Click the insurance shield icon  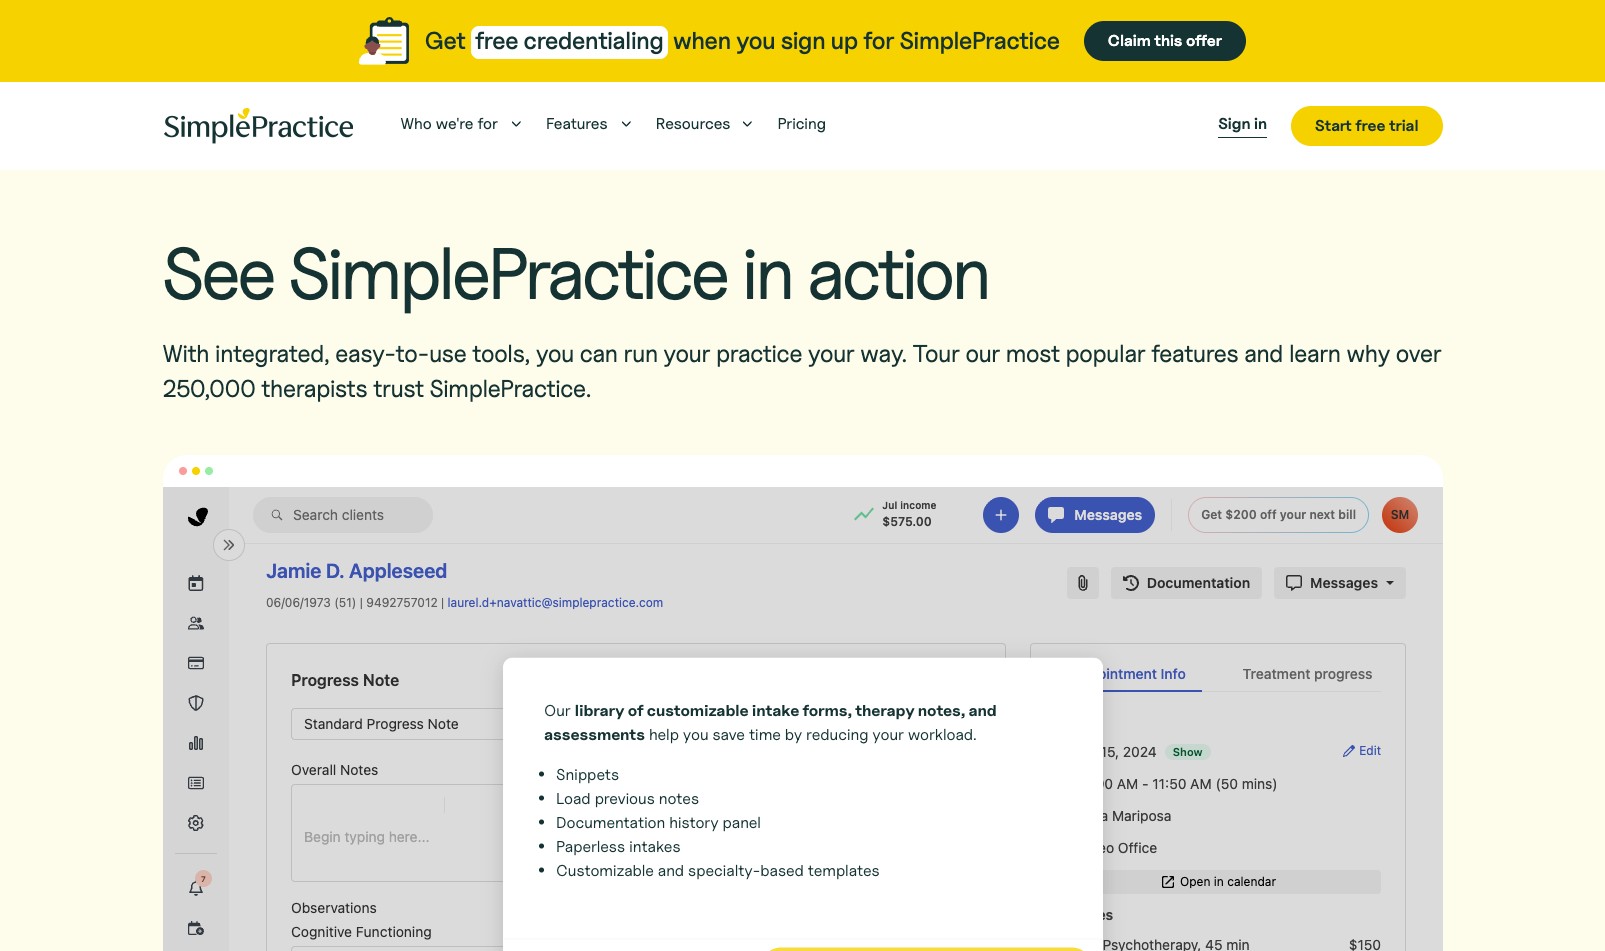point(196,703)
